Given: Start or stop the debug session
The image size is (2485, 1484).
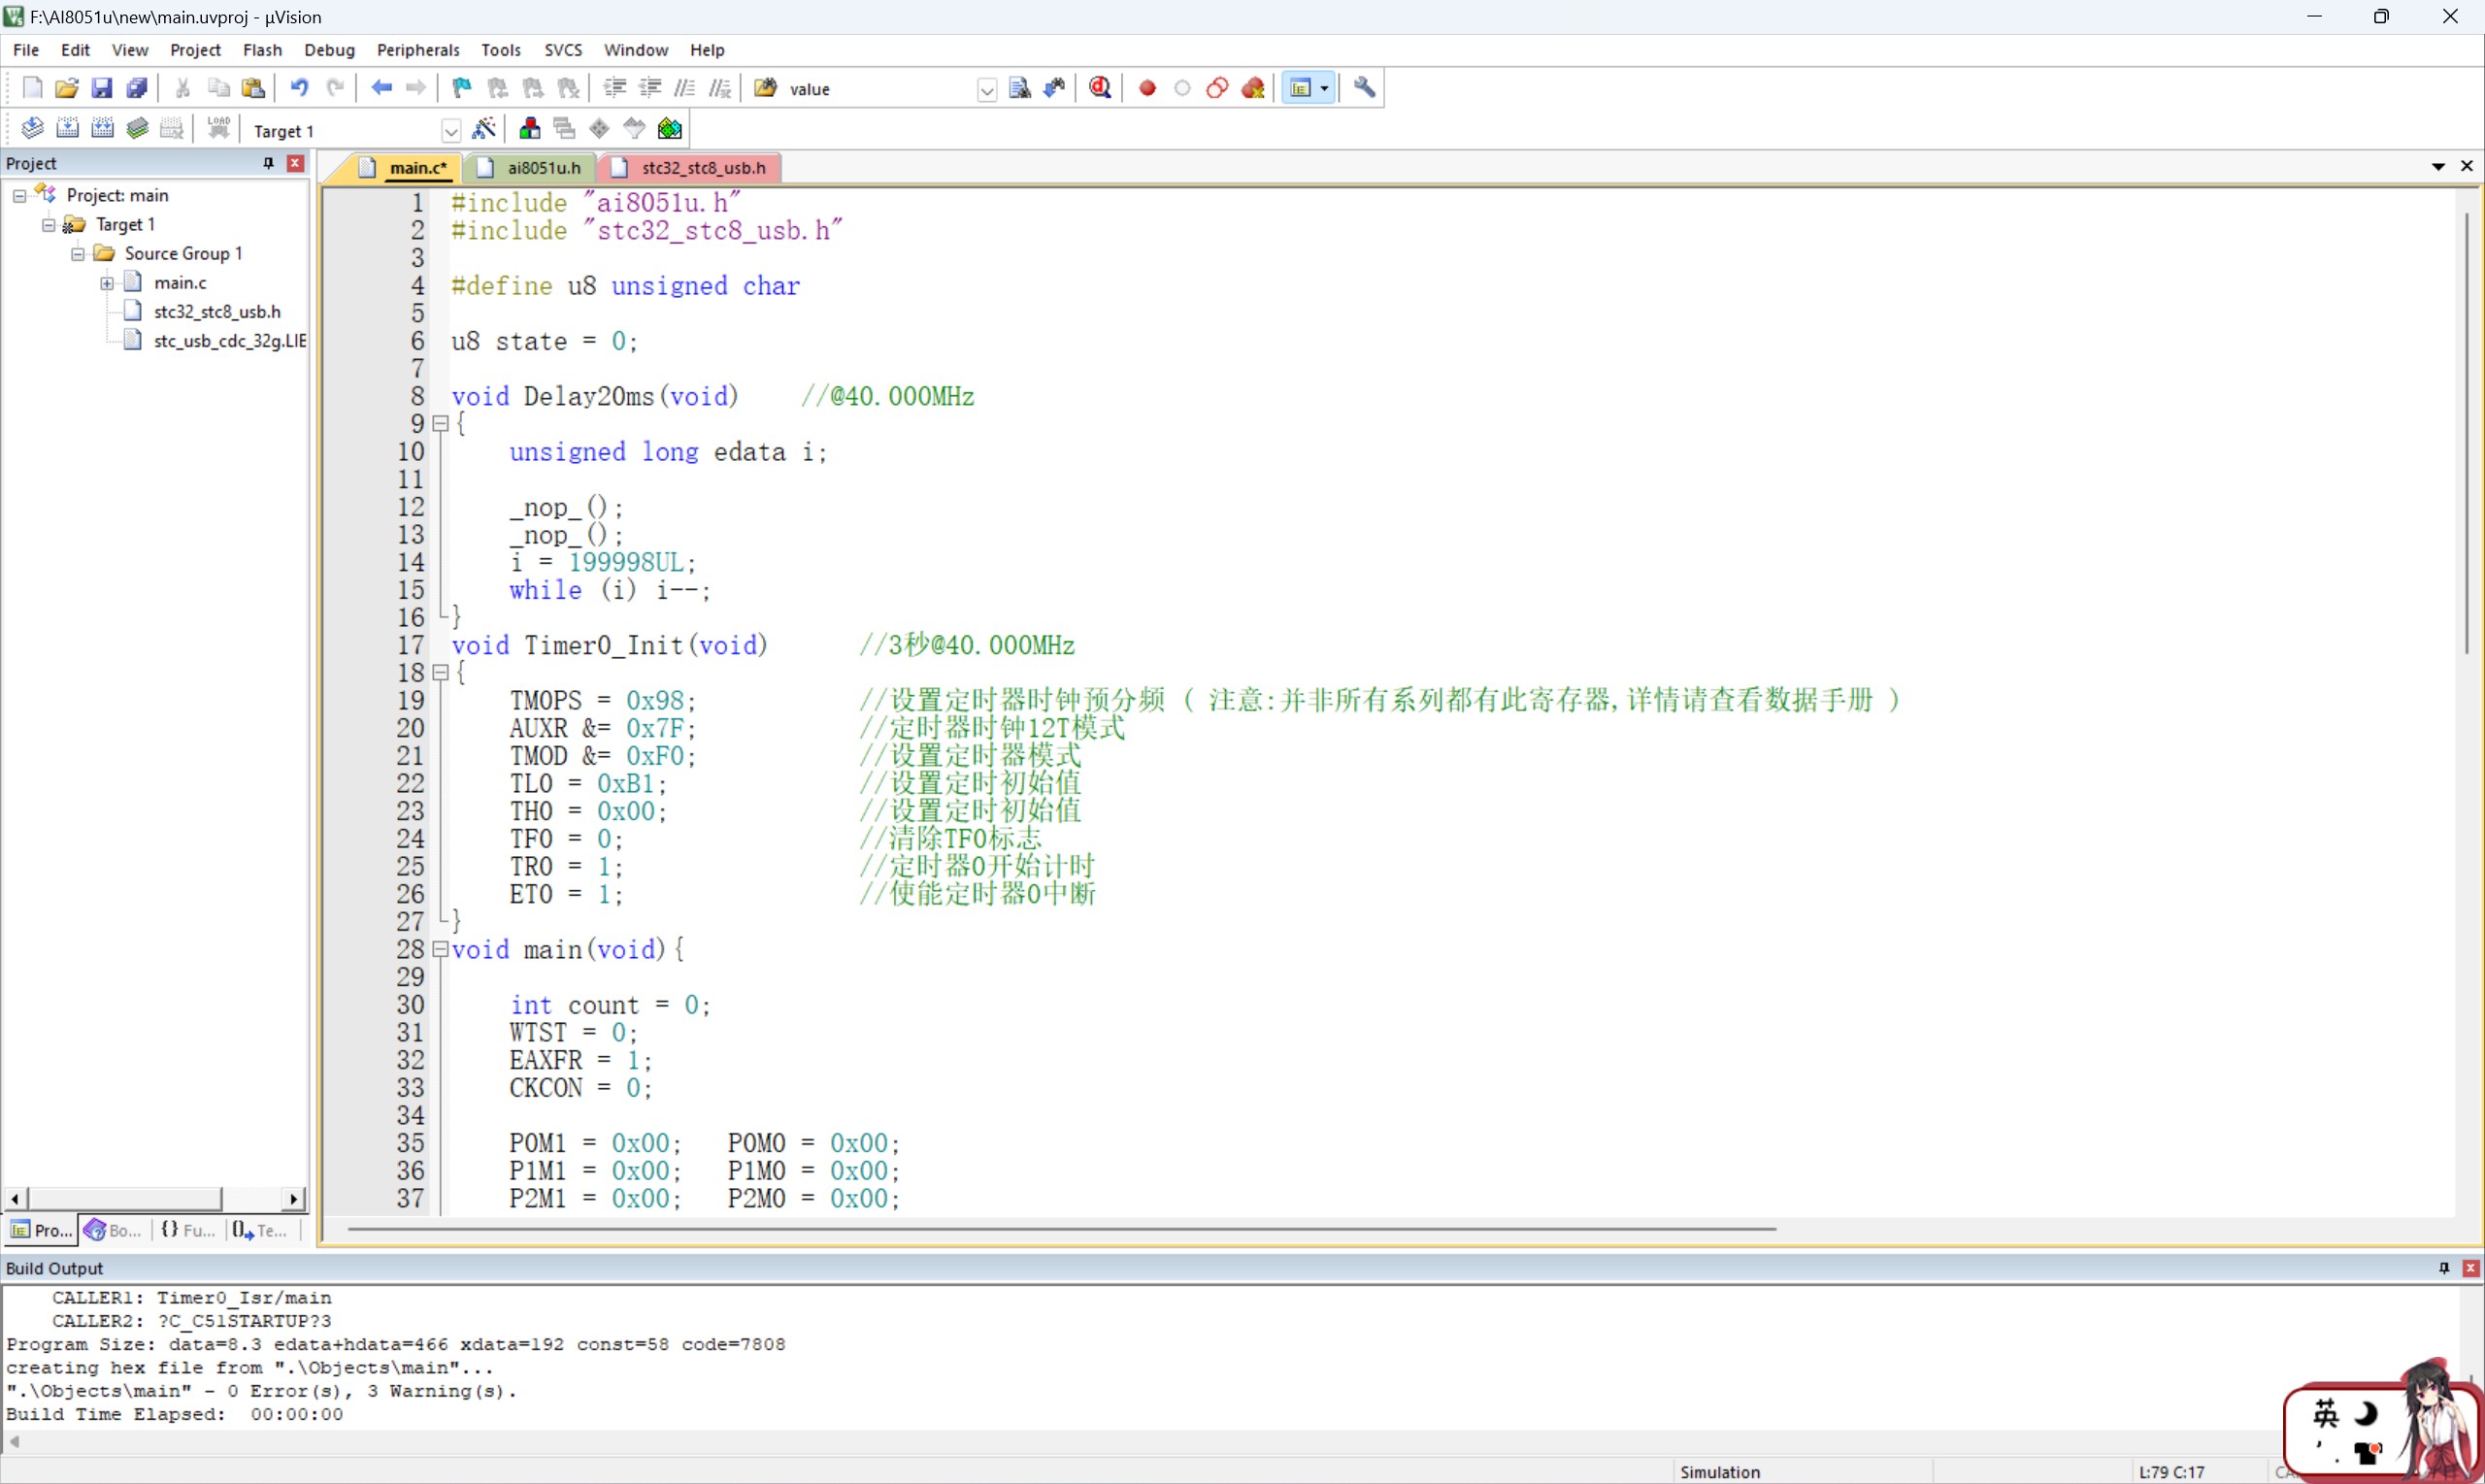Looking at the screenshot, I should [1100, 88].
